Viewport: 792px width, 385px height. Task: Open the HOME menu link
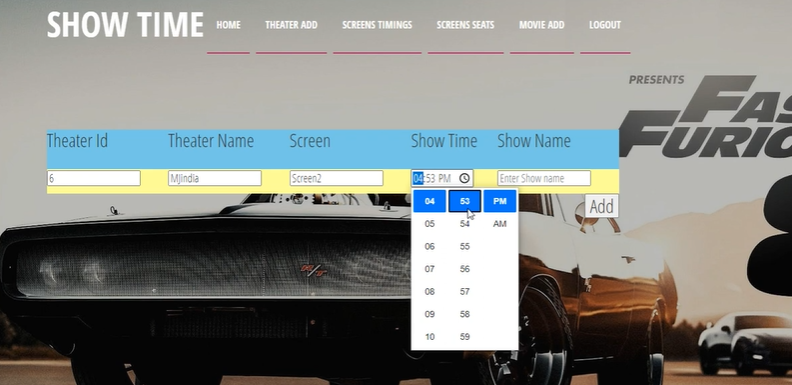(x=228, y=25)
